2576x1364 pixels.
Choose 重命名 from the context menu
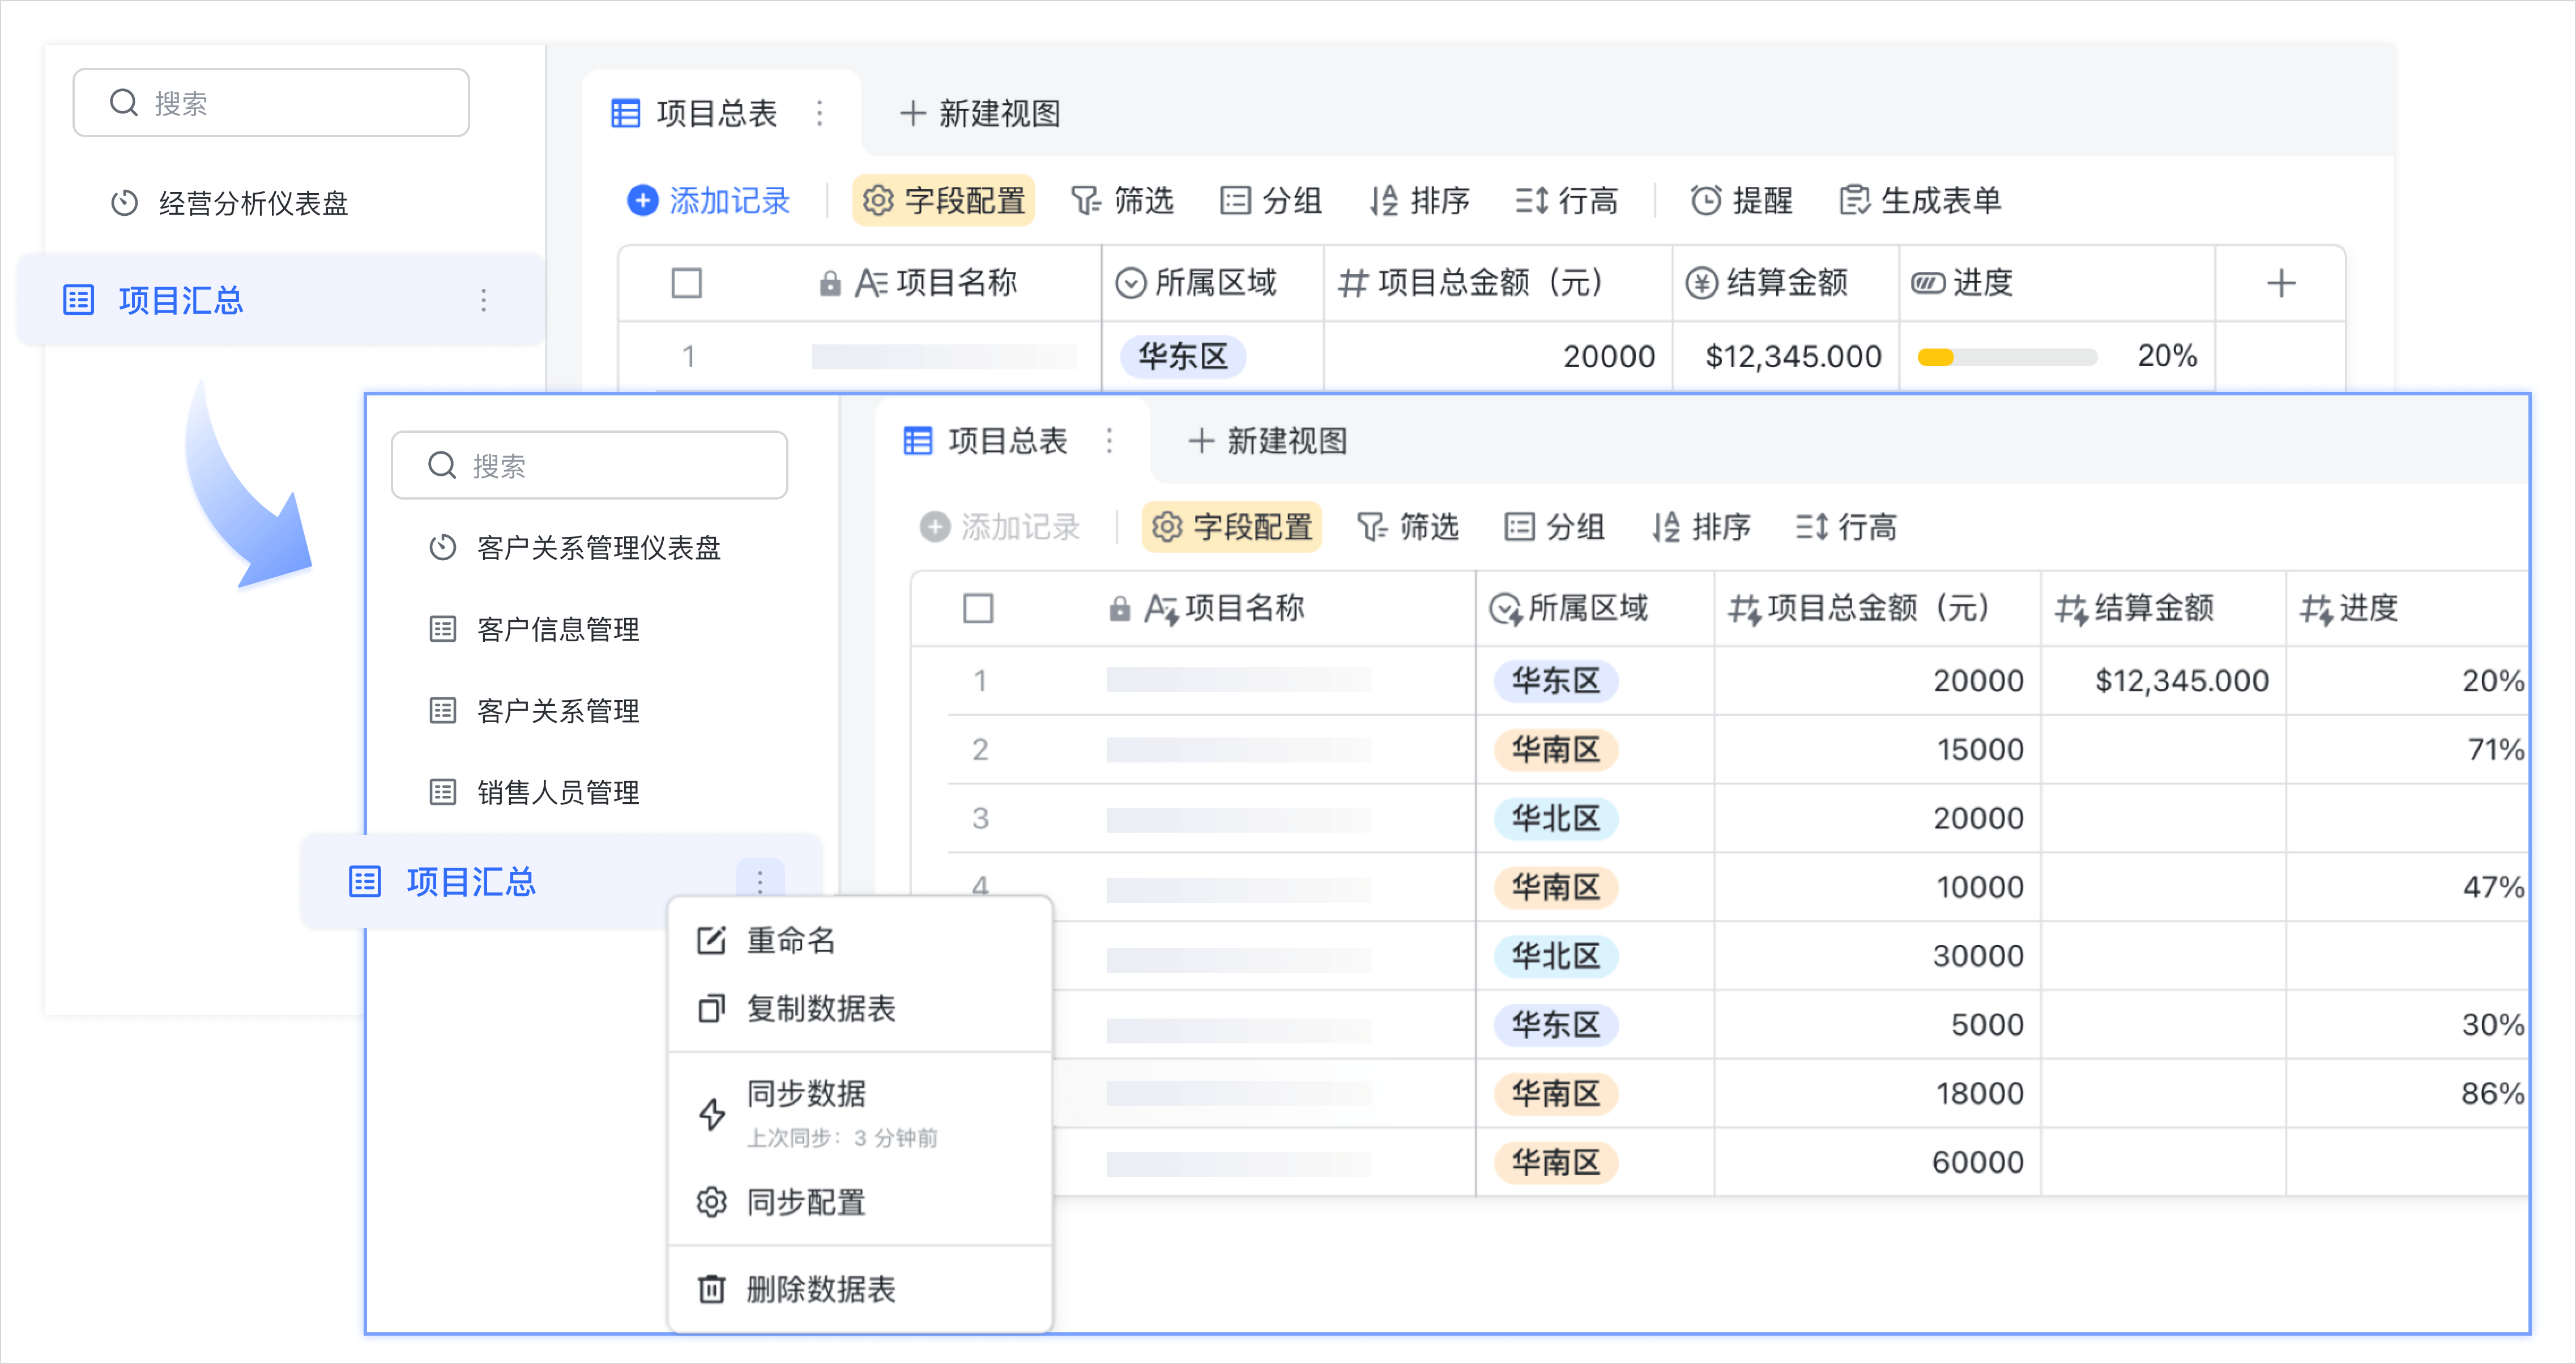[x=860, y=940]
